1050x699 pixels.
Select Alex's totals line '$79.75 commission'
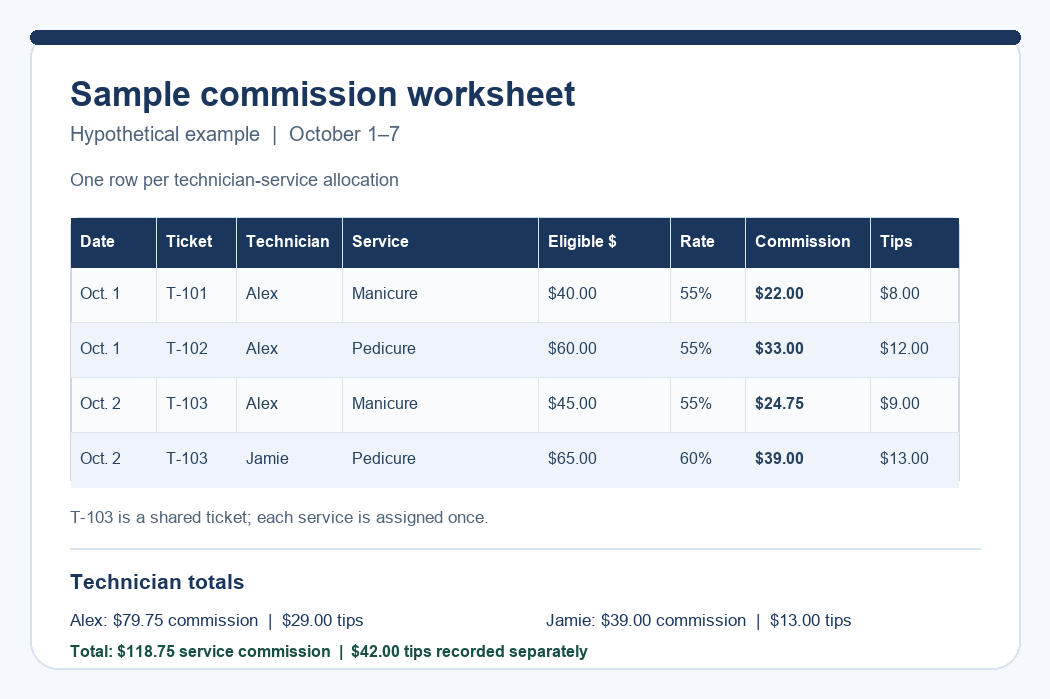[x=217, y=621]
